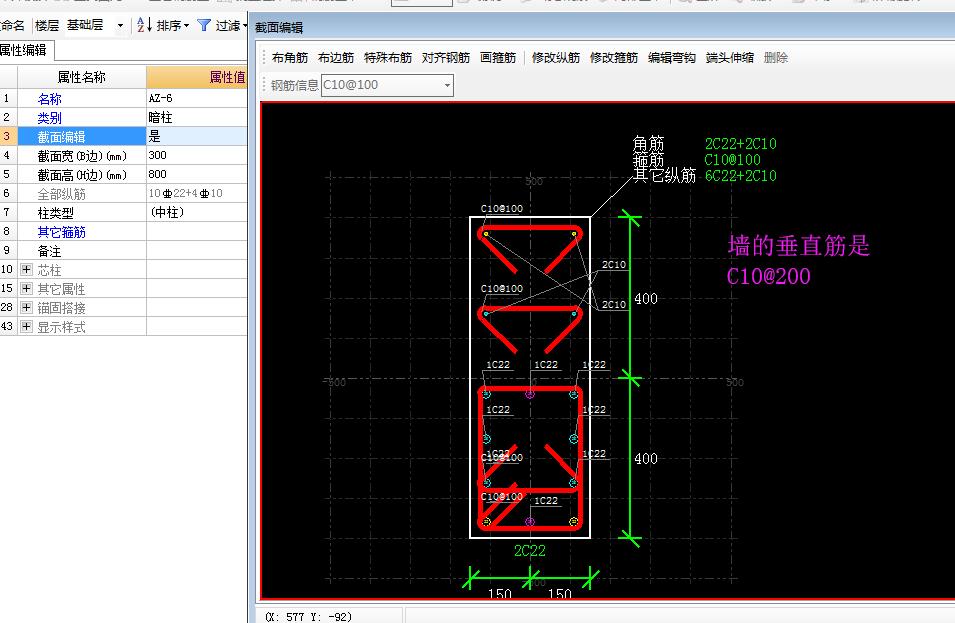
Task: Click the 属性值 column header
Action: (197, 77)
